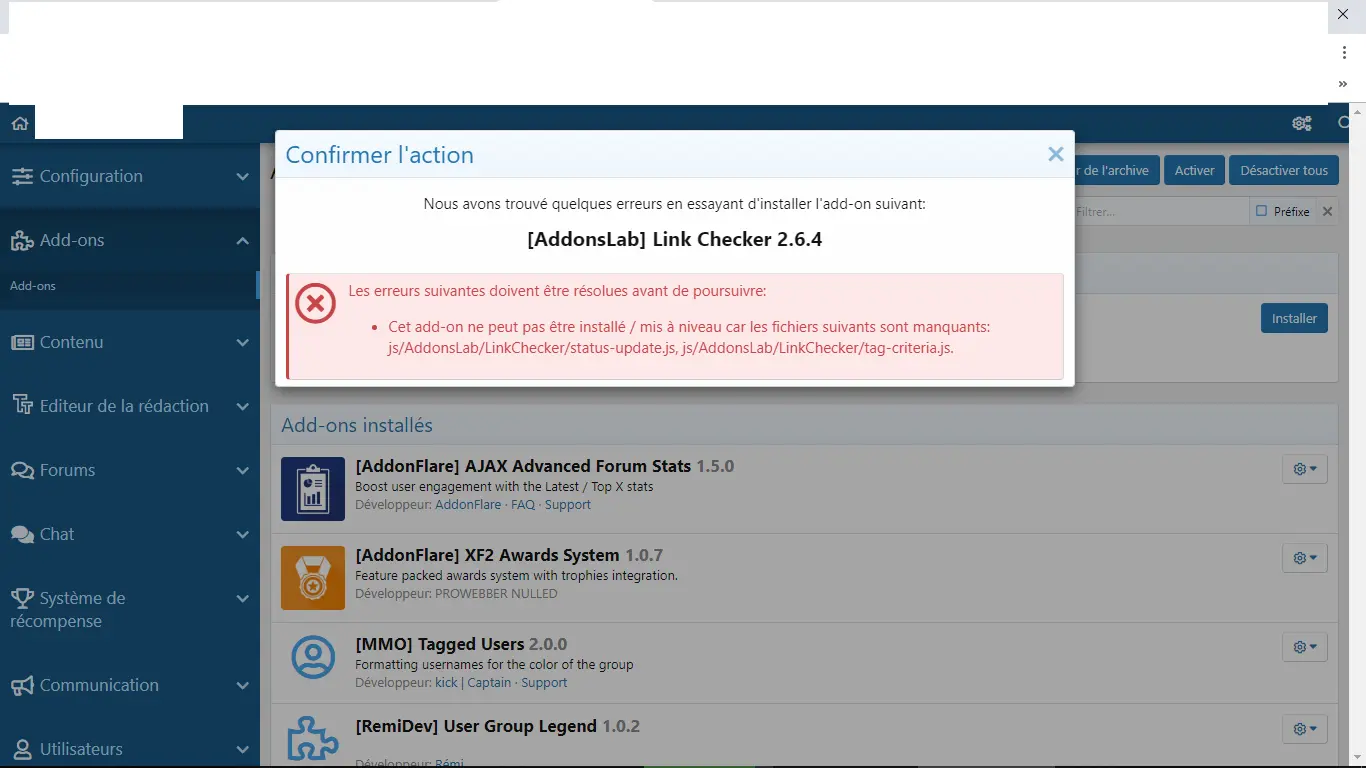
Task: Click the home icon in the top bar
Action: [x=19, y=123]
